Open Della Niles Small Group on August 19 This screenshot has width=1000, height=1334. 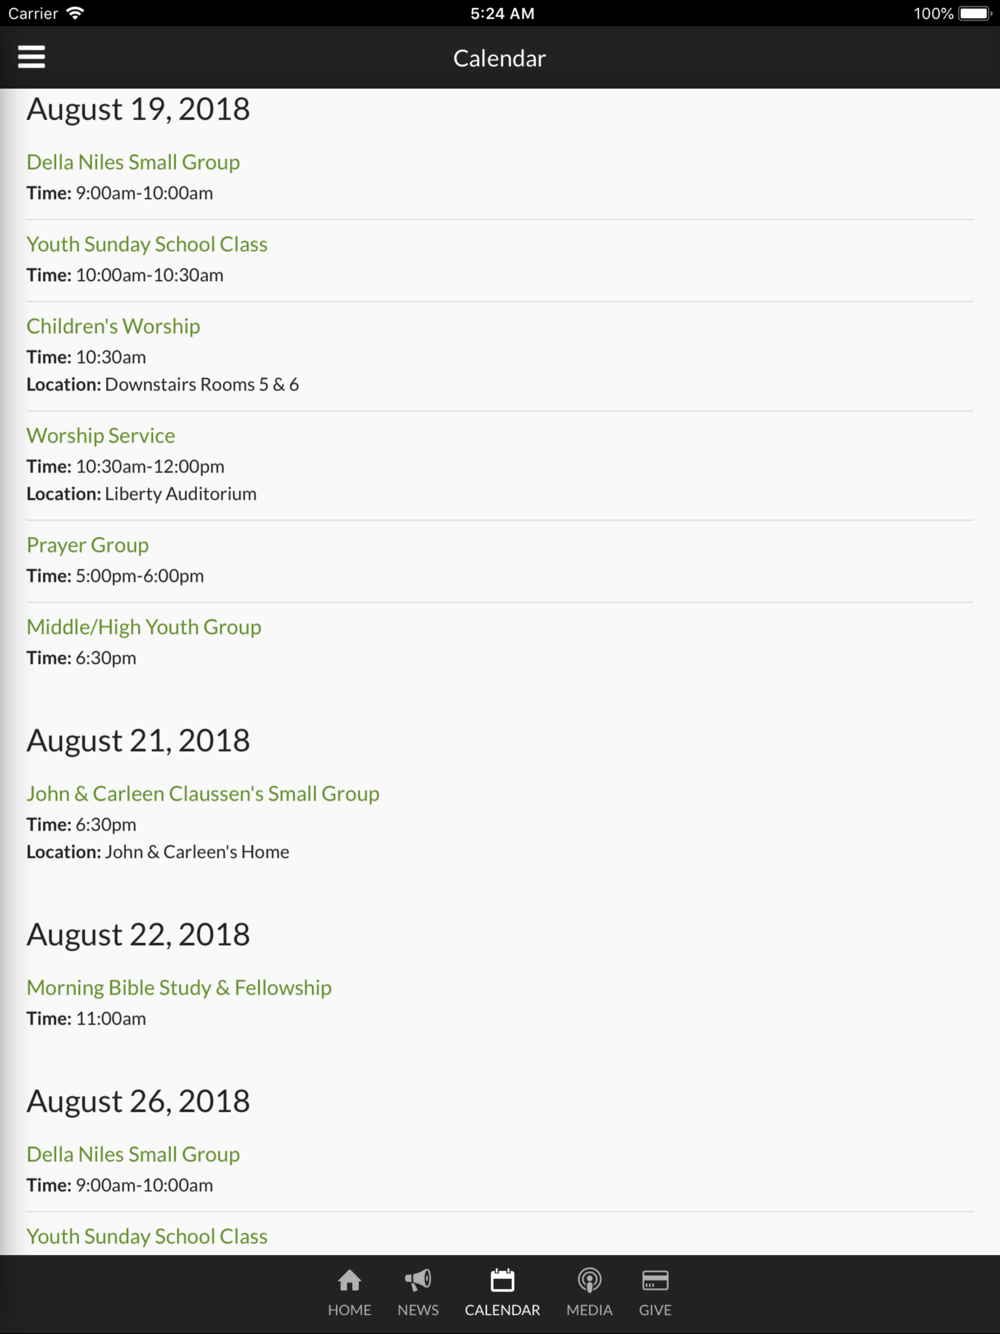coord(133,162)
